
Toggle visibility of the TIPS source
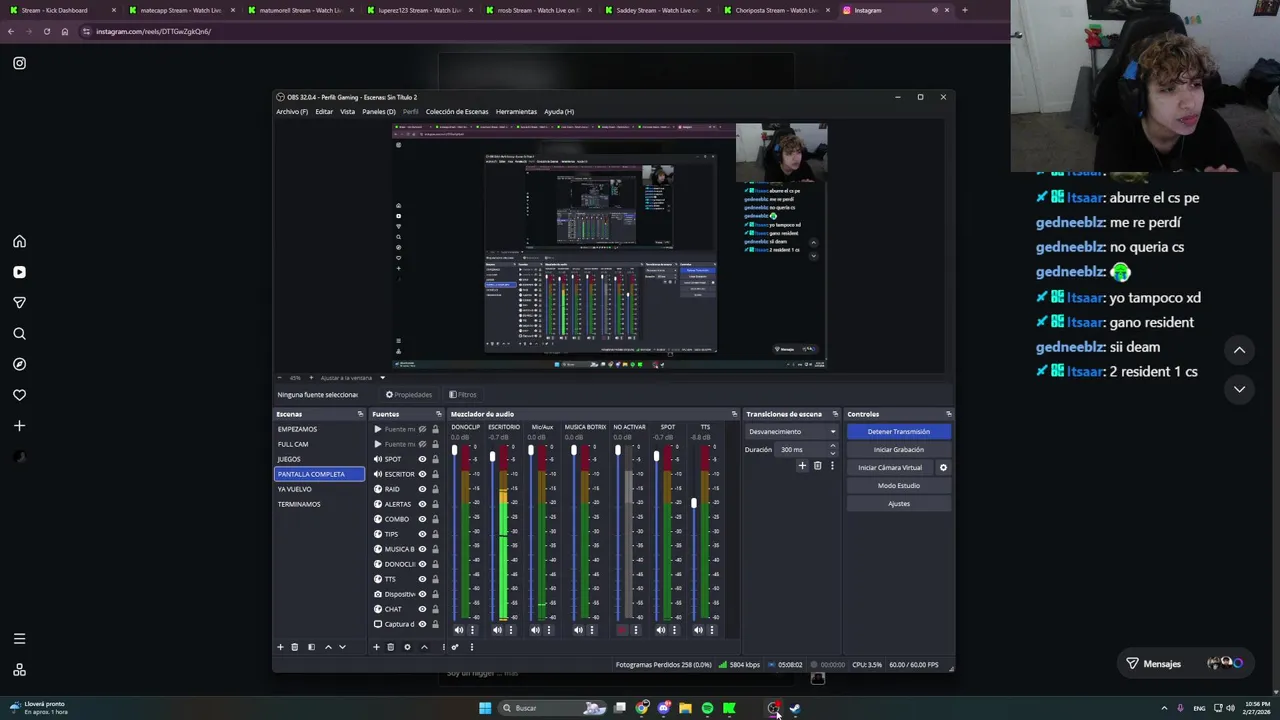[422, 534]
